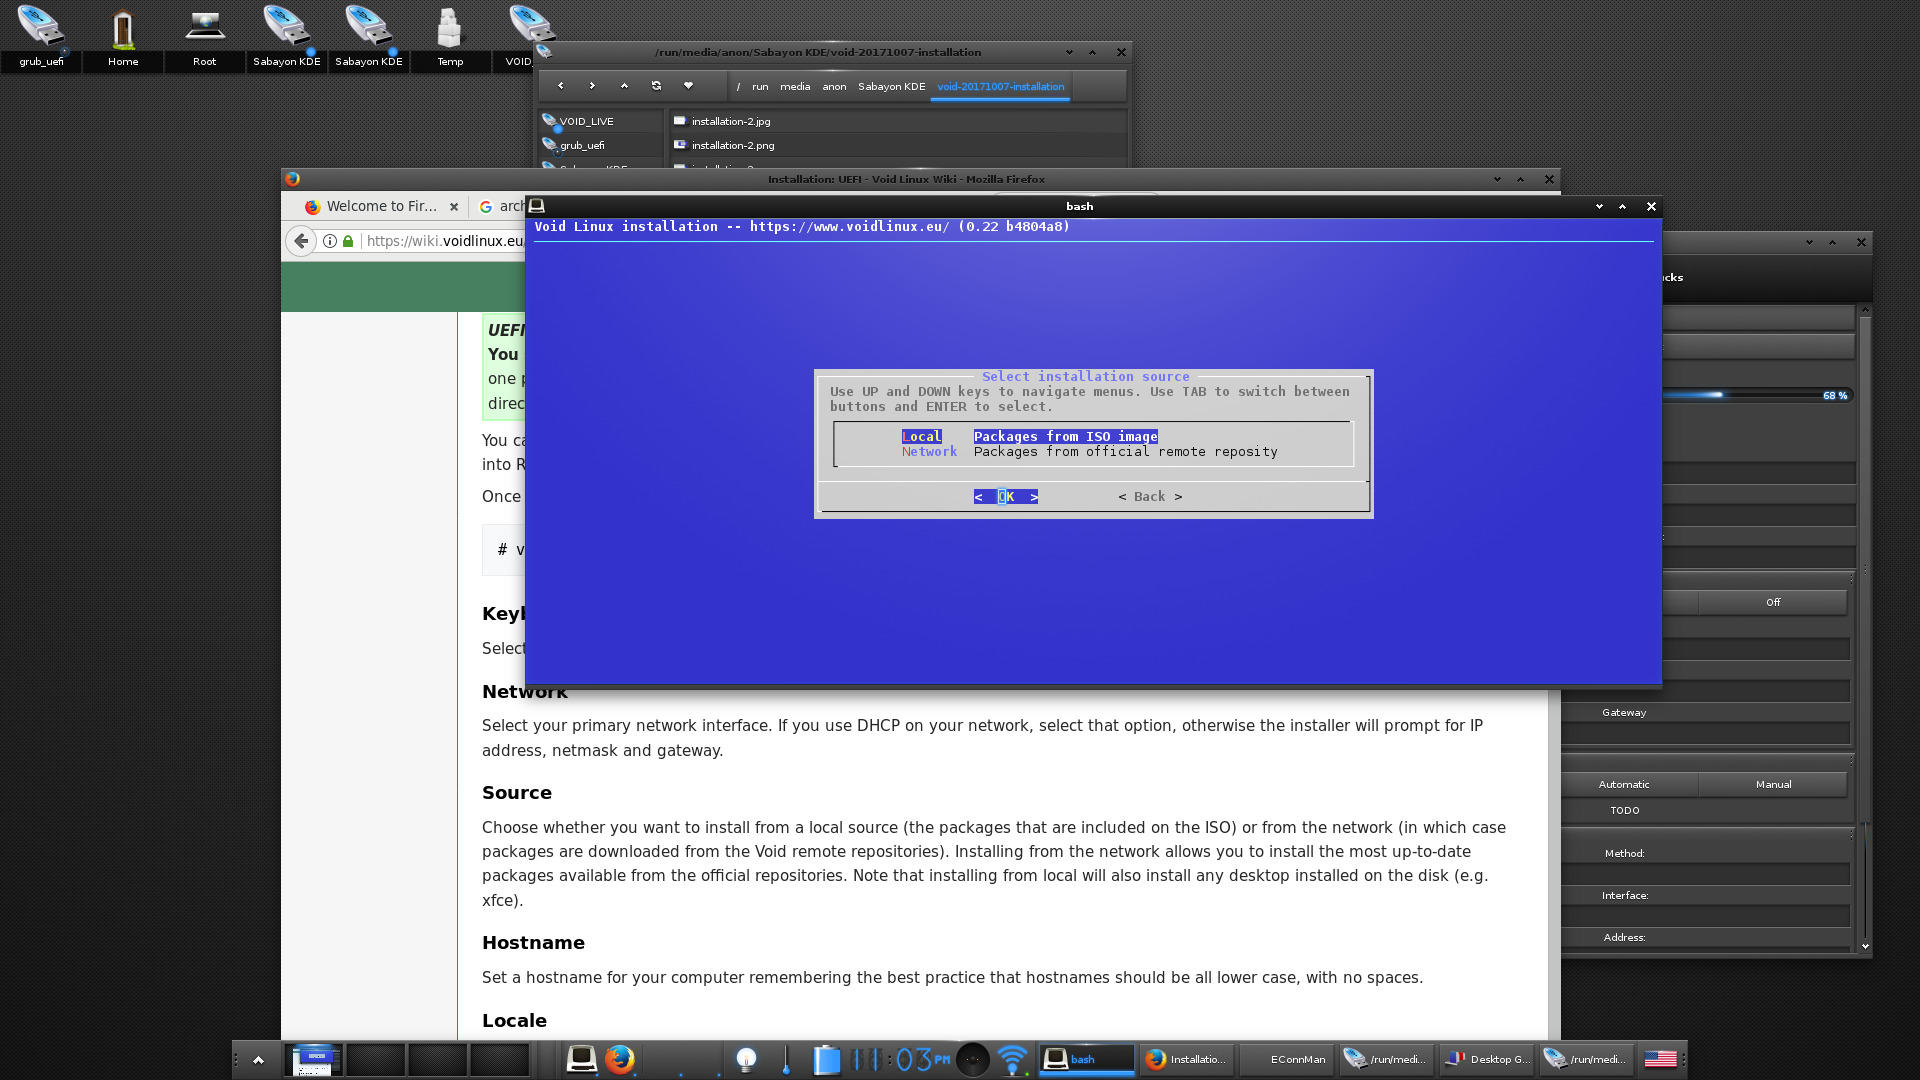The image size is (1920, 1080).
Task: Open the Temp desktop icon
Action: click(450, 37)
